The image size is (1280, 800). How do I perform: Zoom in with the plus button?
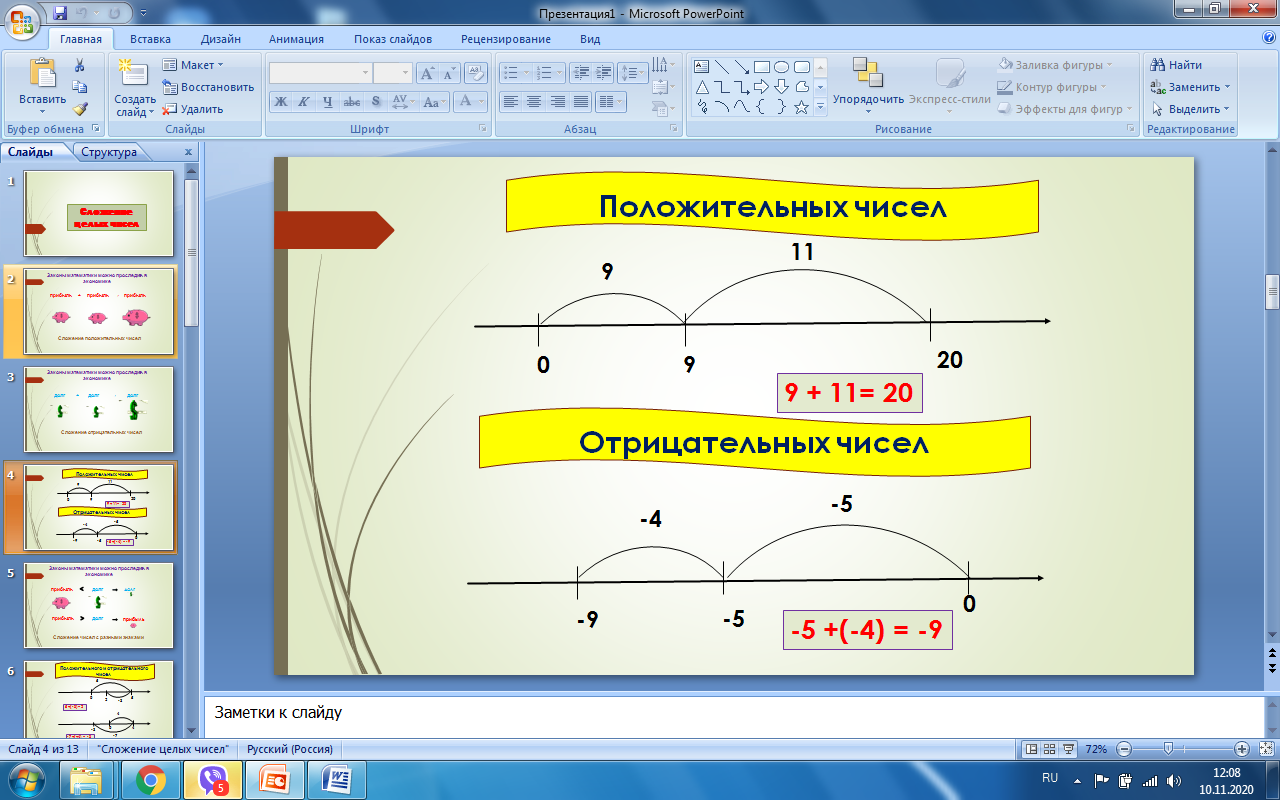(1242, 749)
